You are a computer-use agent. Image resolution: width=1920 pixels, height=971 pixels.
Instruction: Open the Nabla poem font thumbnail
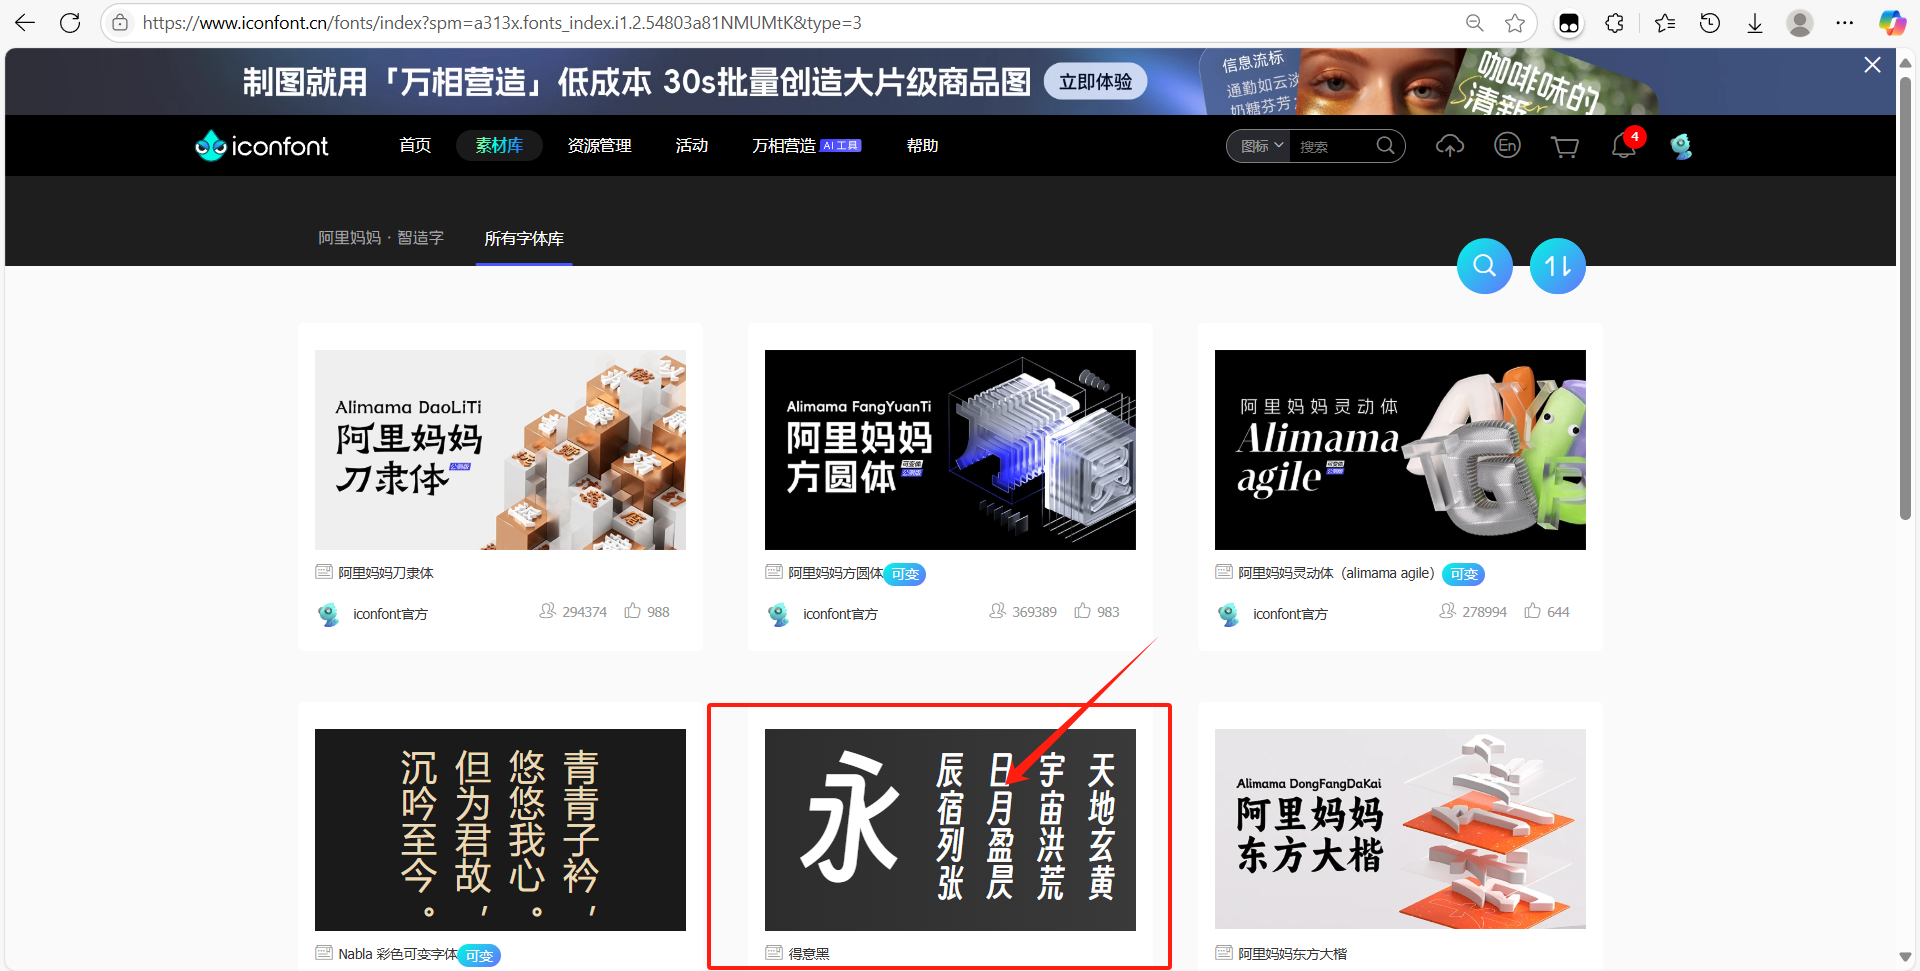(x=500, y=830)
